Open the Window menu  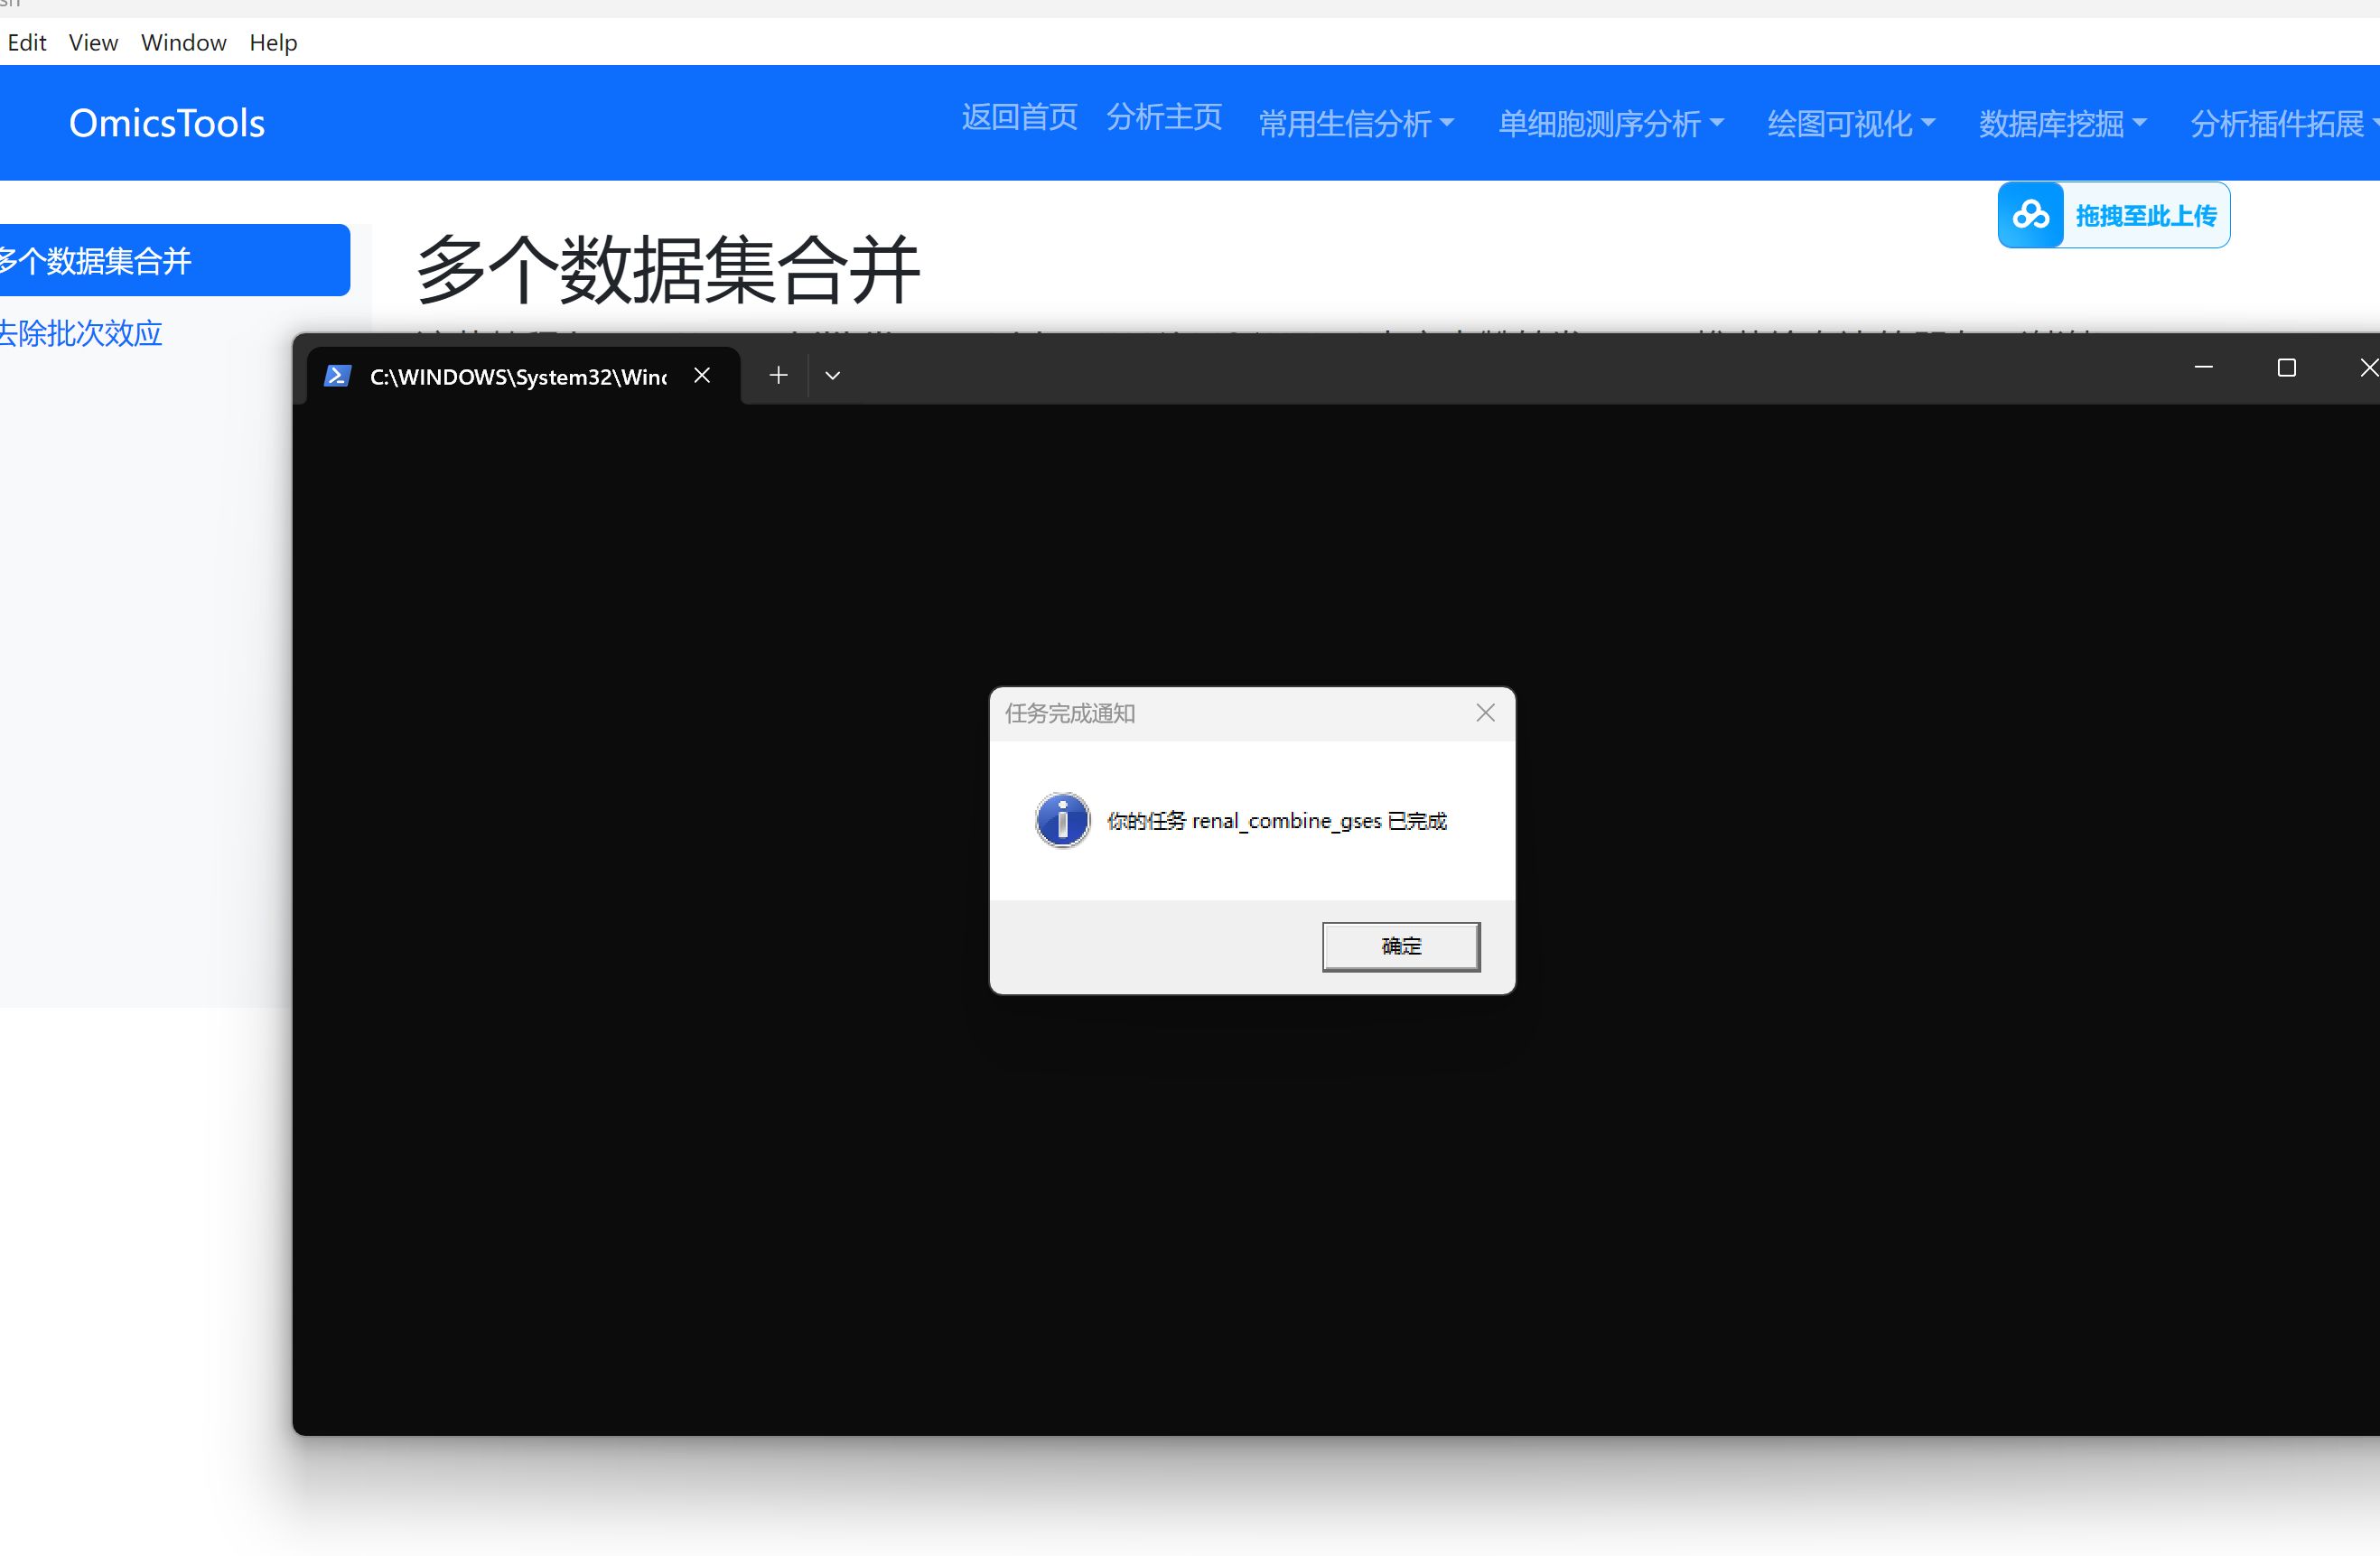[183, 43]
